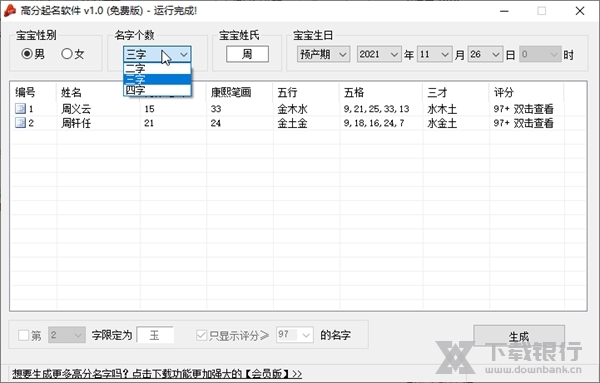The width and height of the screenshot is (600, 383).
Task: Click the 宝宝姓氏 input containing 周
Action: click(247, 54)
